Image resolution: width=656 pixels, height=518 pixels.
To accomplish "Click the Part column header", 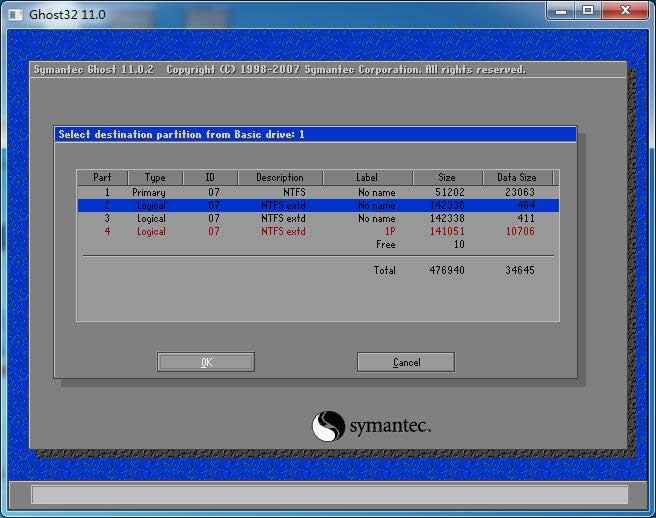I will pyautogui.click(x=101, y=178).
